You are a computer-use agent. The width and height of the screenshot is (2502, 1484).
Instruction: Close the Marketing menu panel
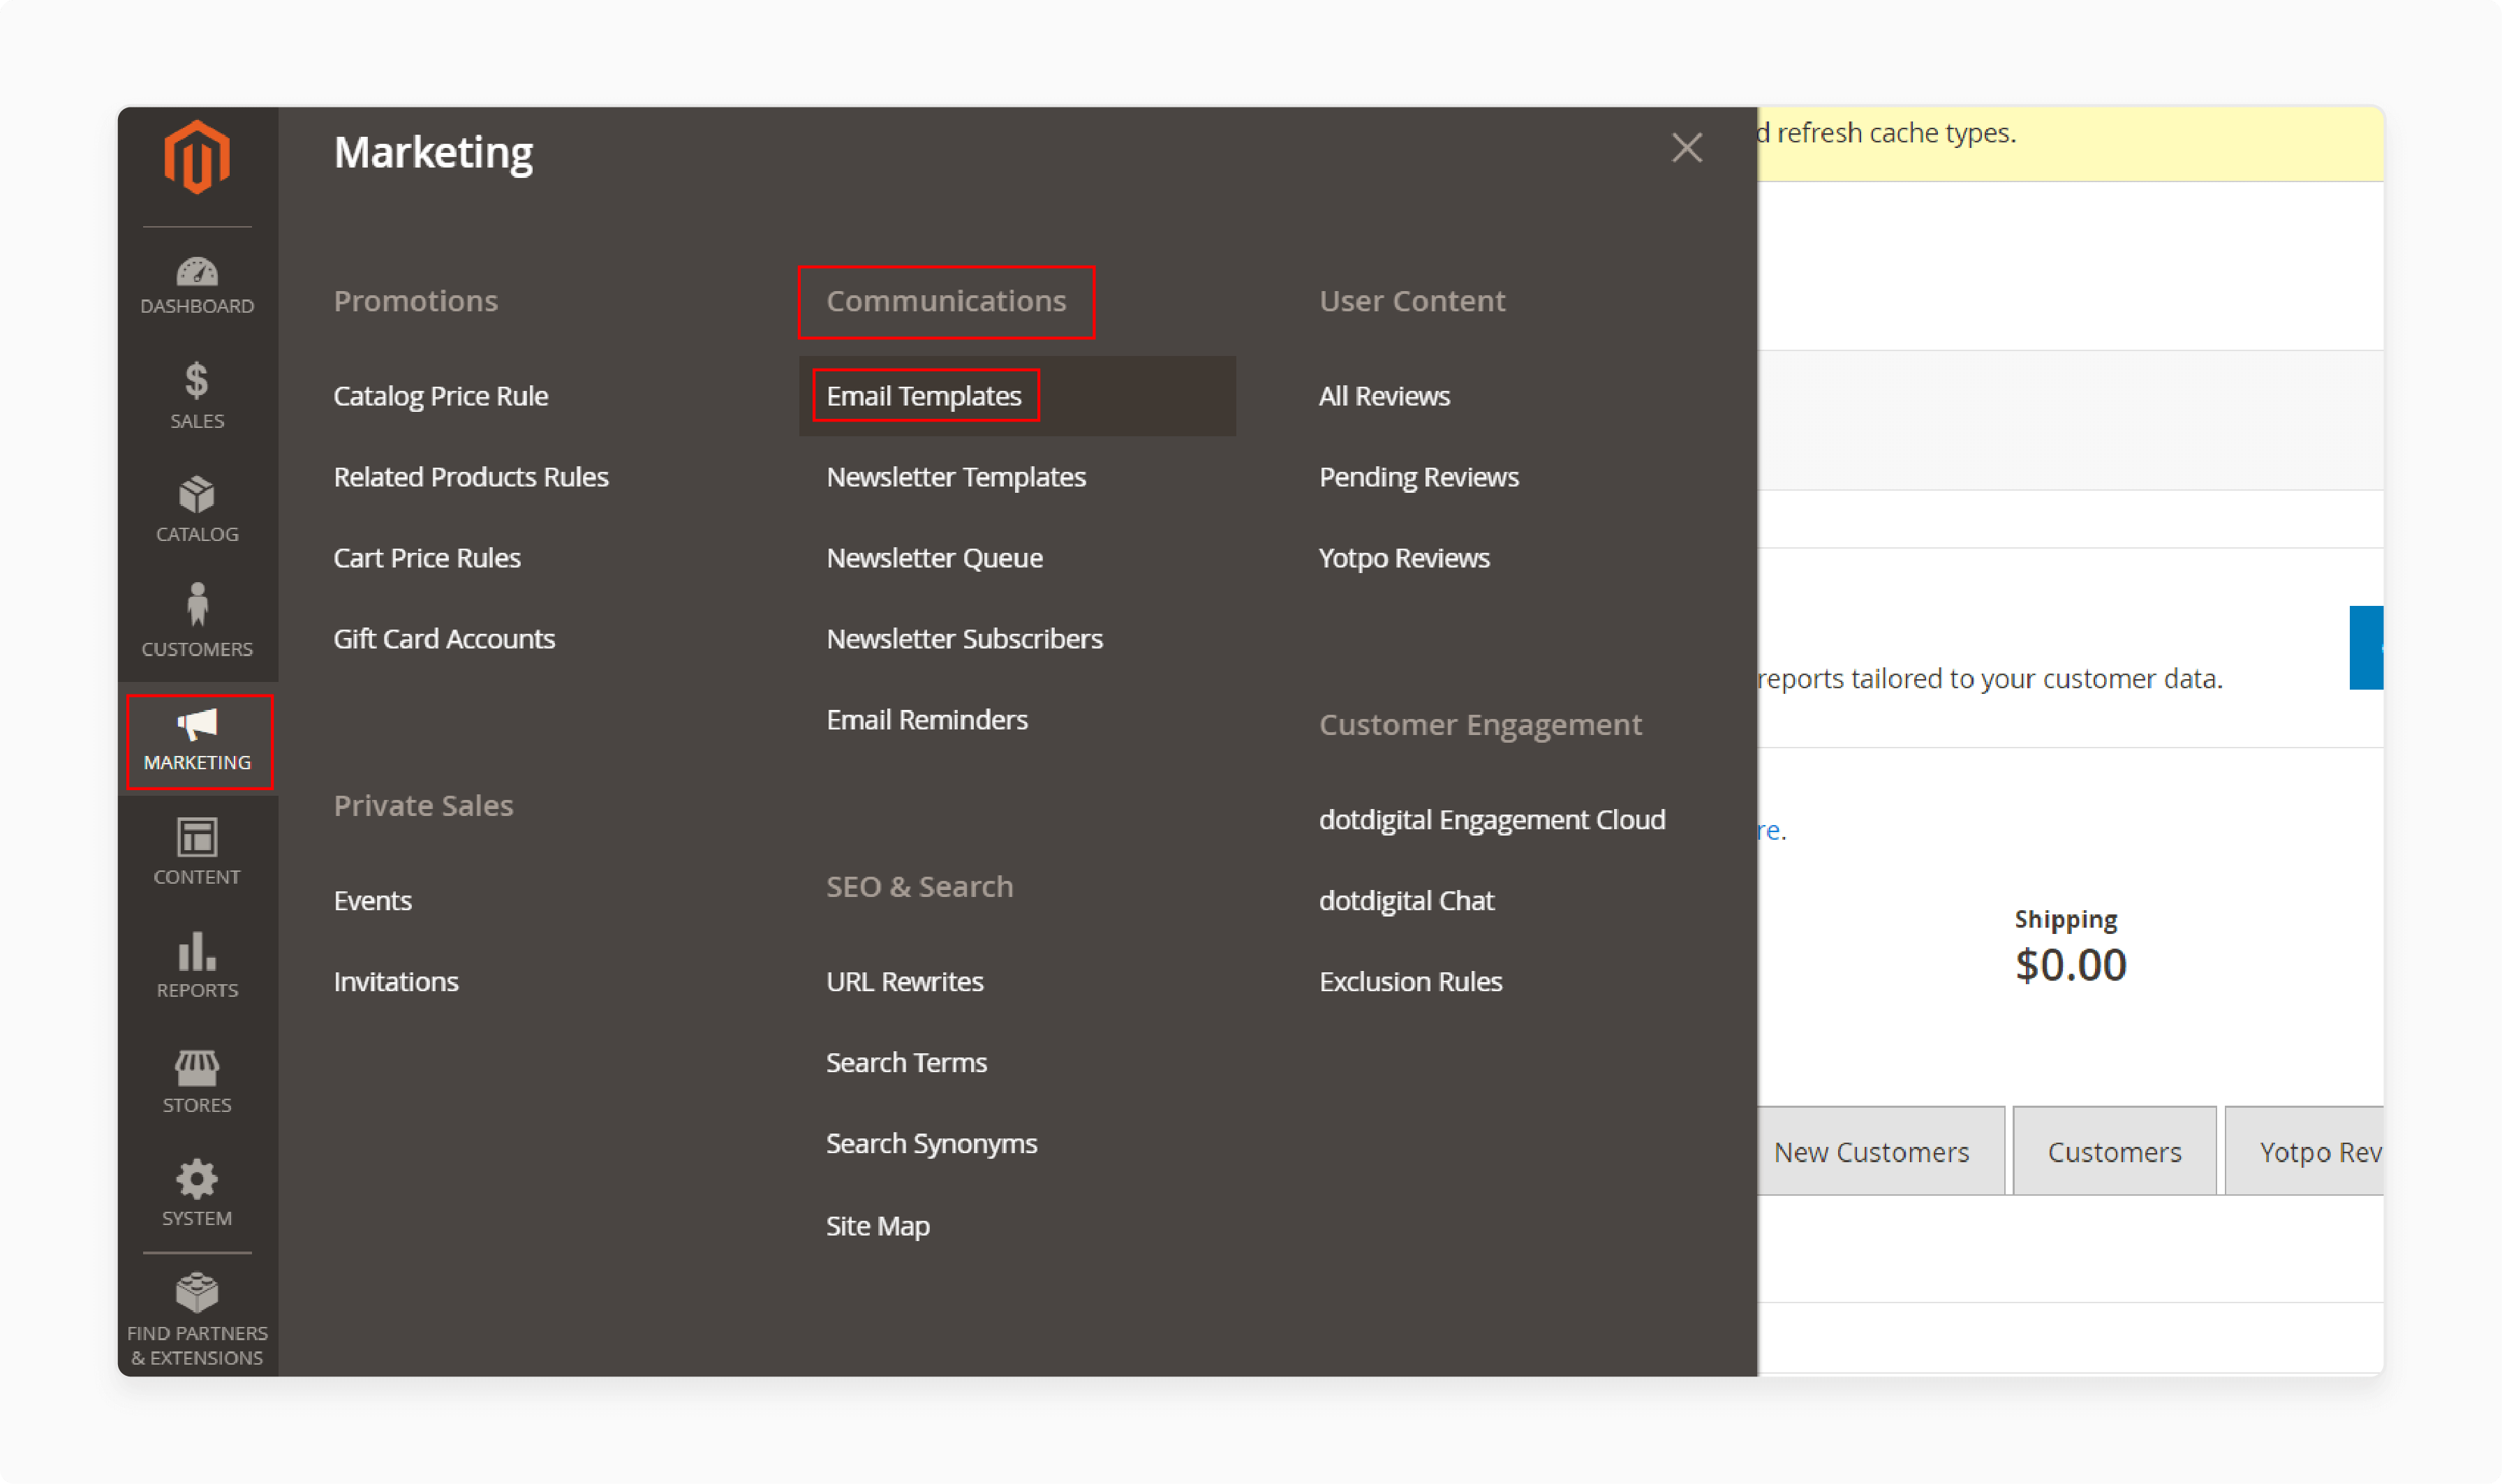[x=1687, y=148]
